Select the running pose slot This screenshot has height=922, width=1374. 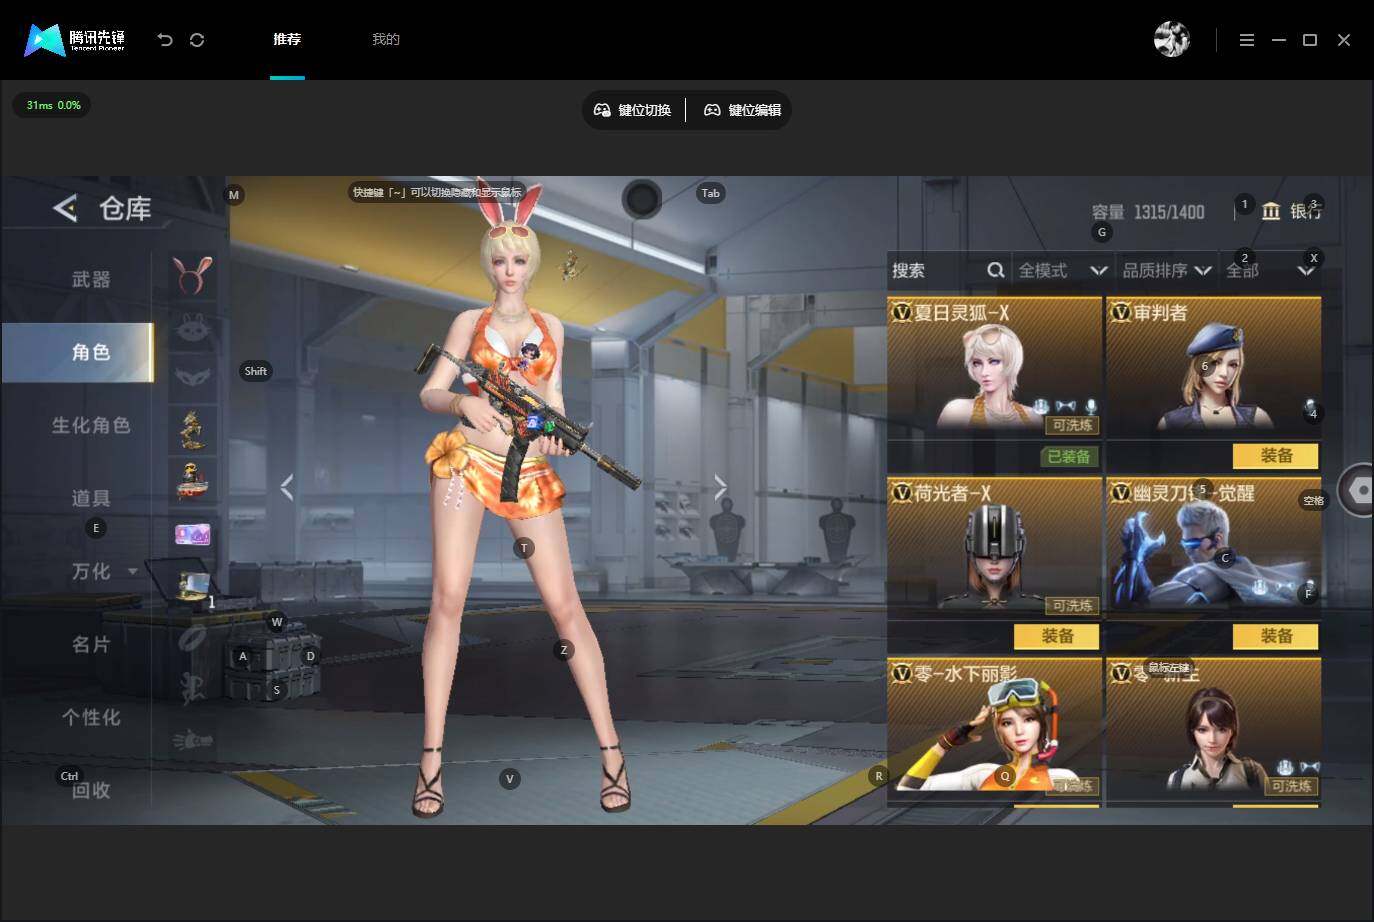[193, 689]
